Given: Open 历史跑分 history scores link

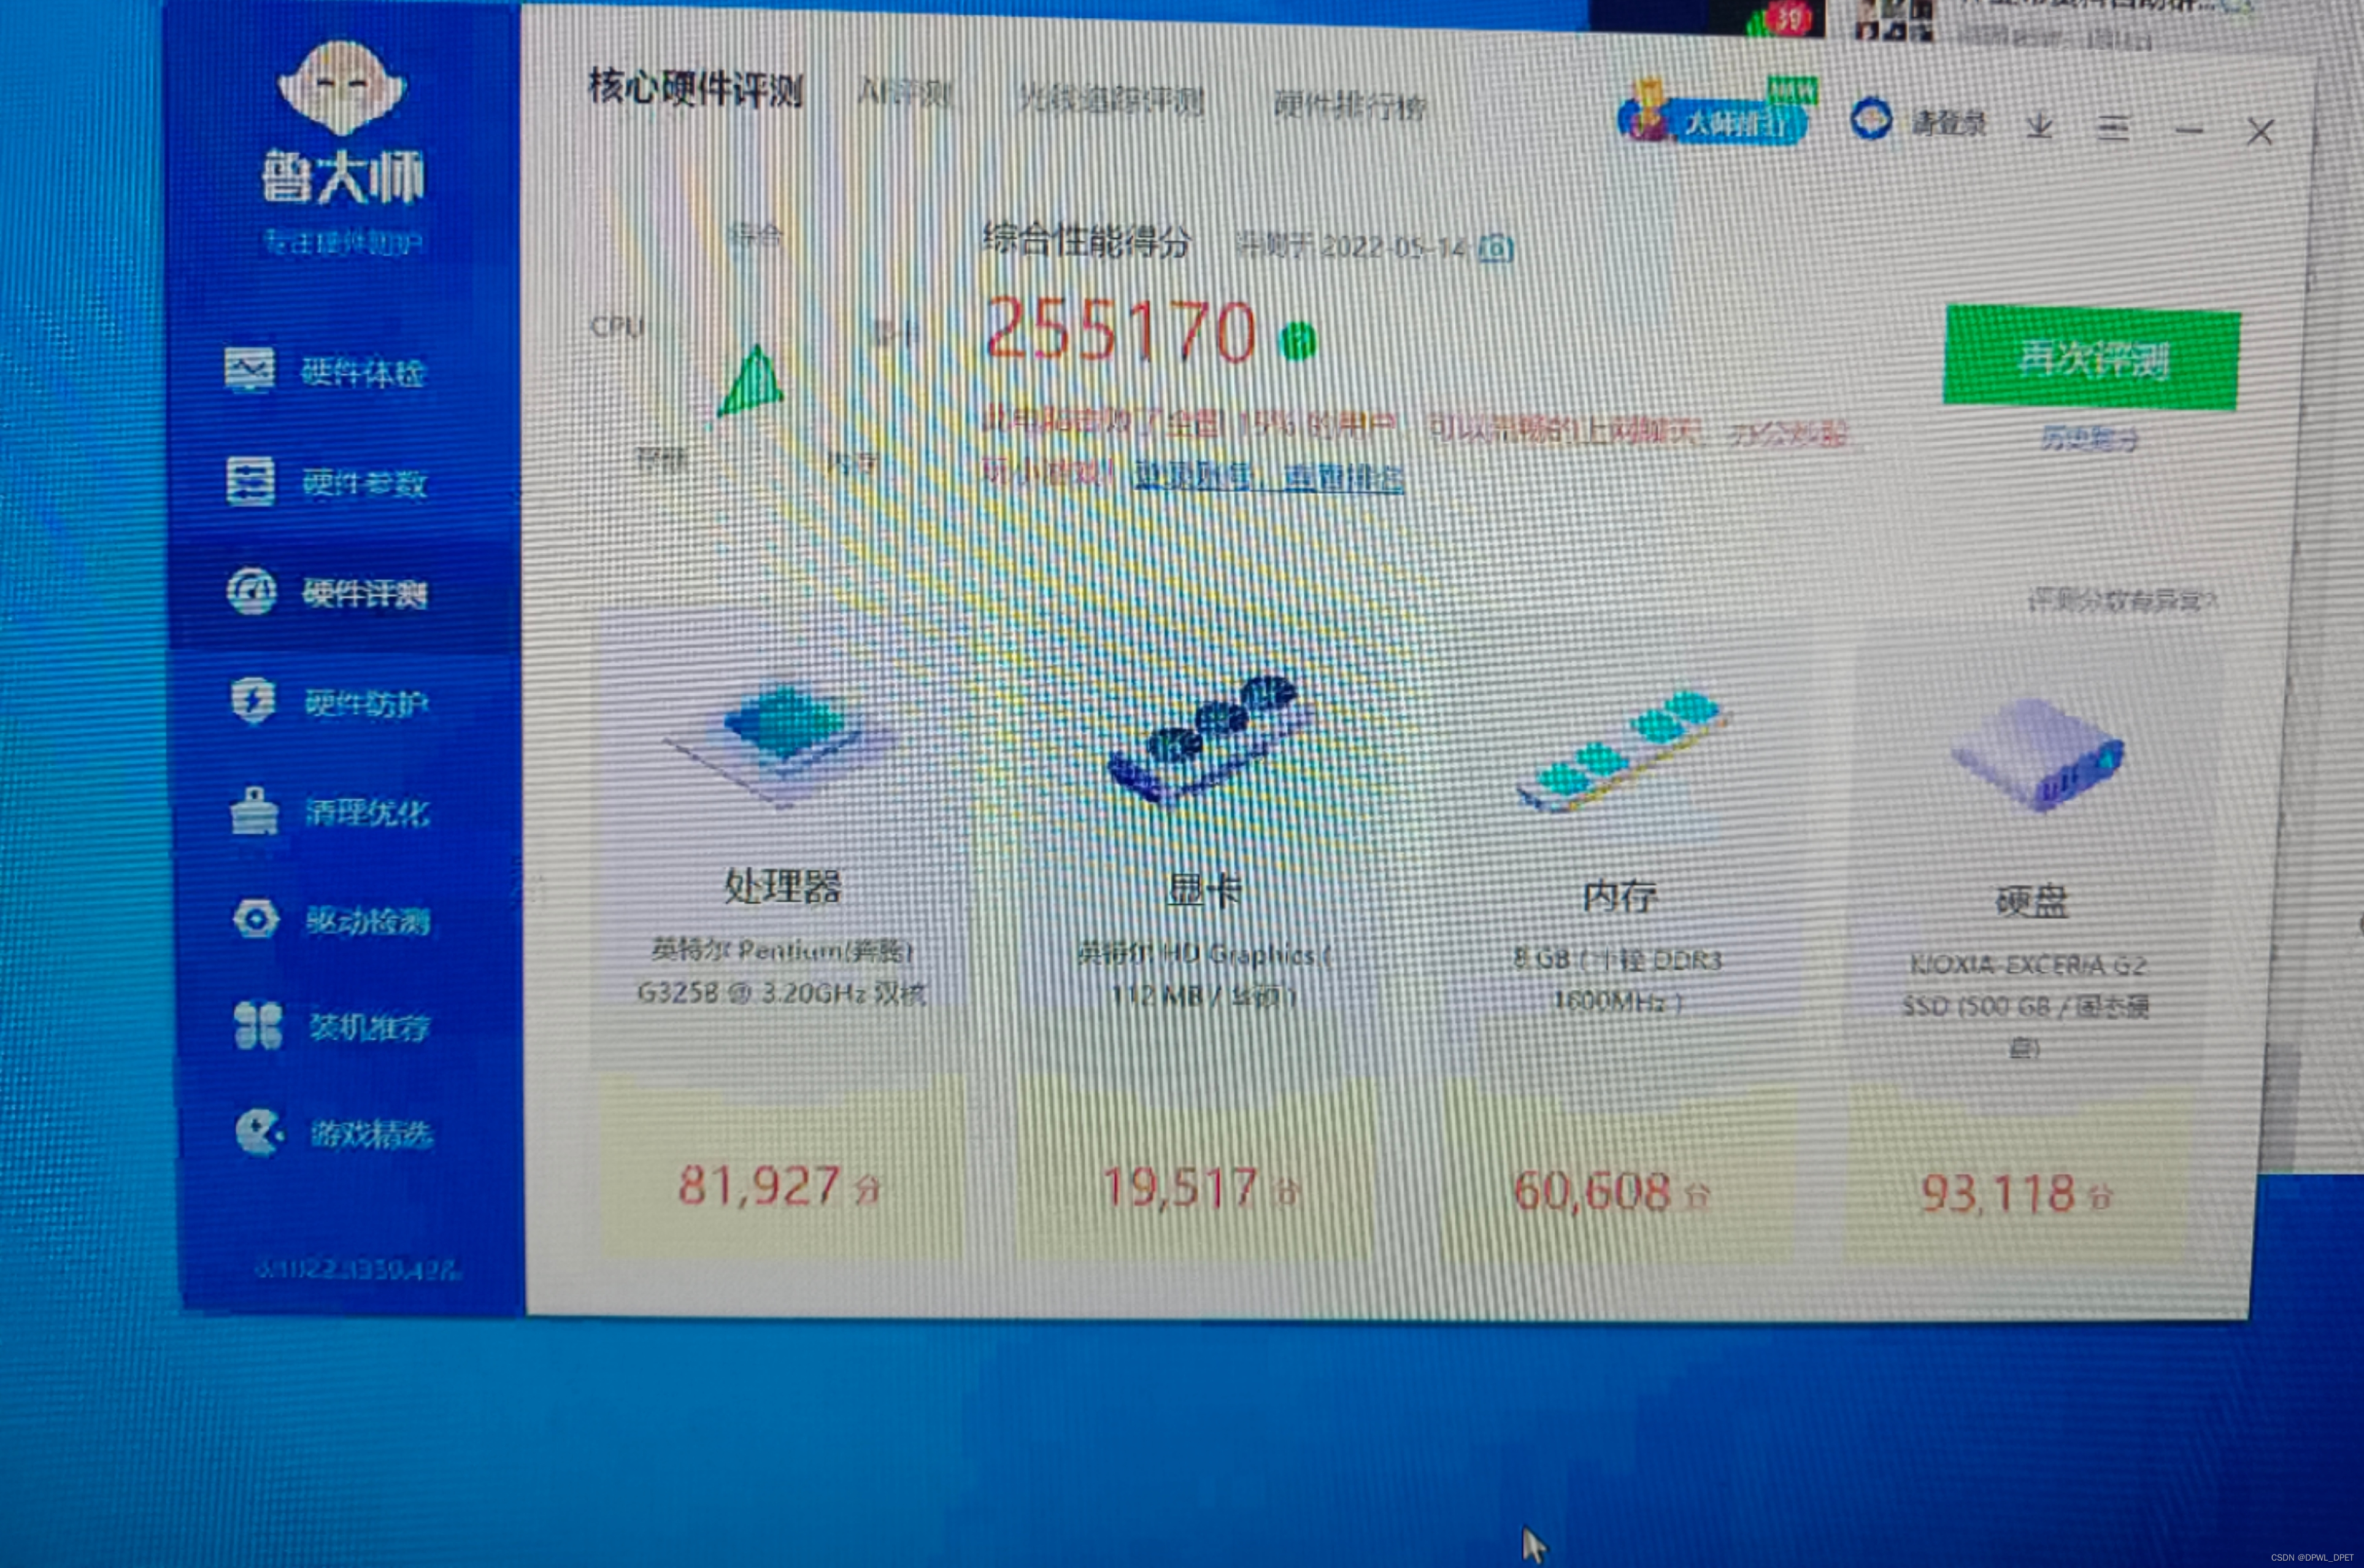Looking at the screenshot, I should 2090,438.
